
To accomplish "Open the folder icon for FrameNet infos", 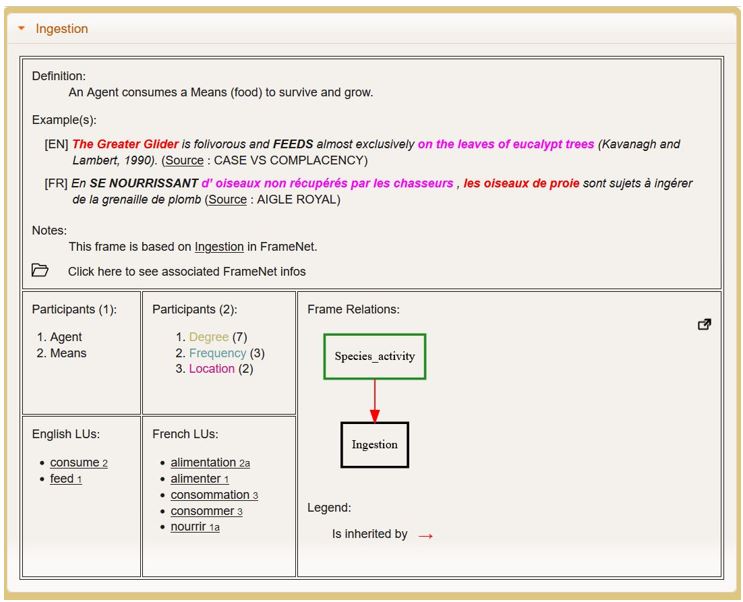I will pyautogui.click(x=40, y=271).
